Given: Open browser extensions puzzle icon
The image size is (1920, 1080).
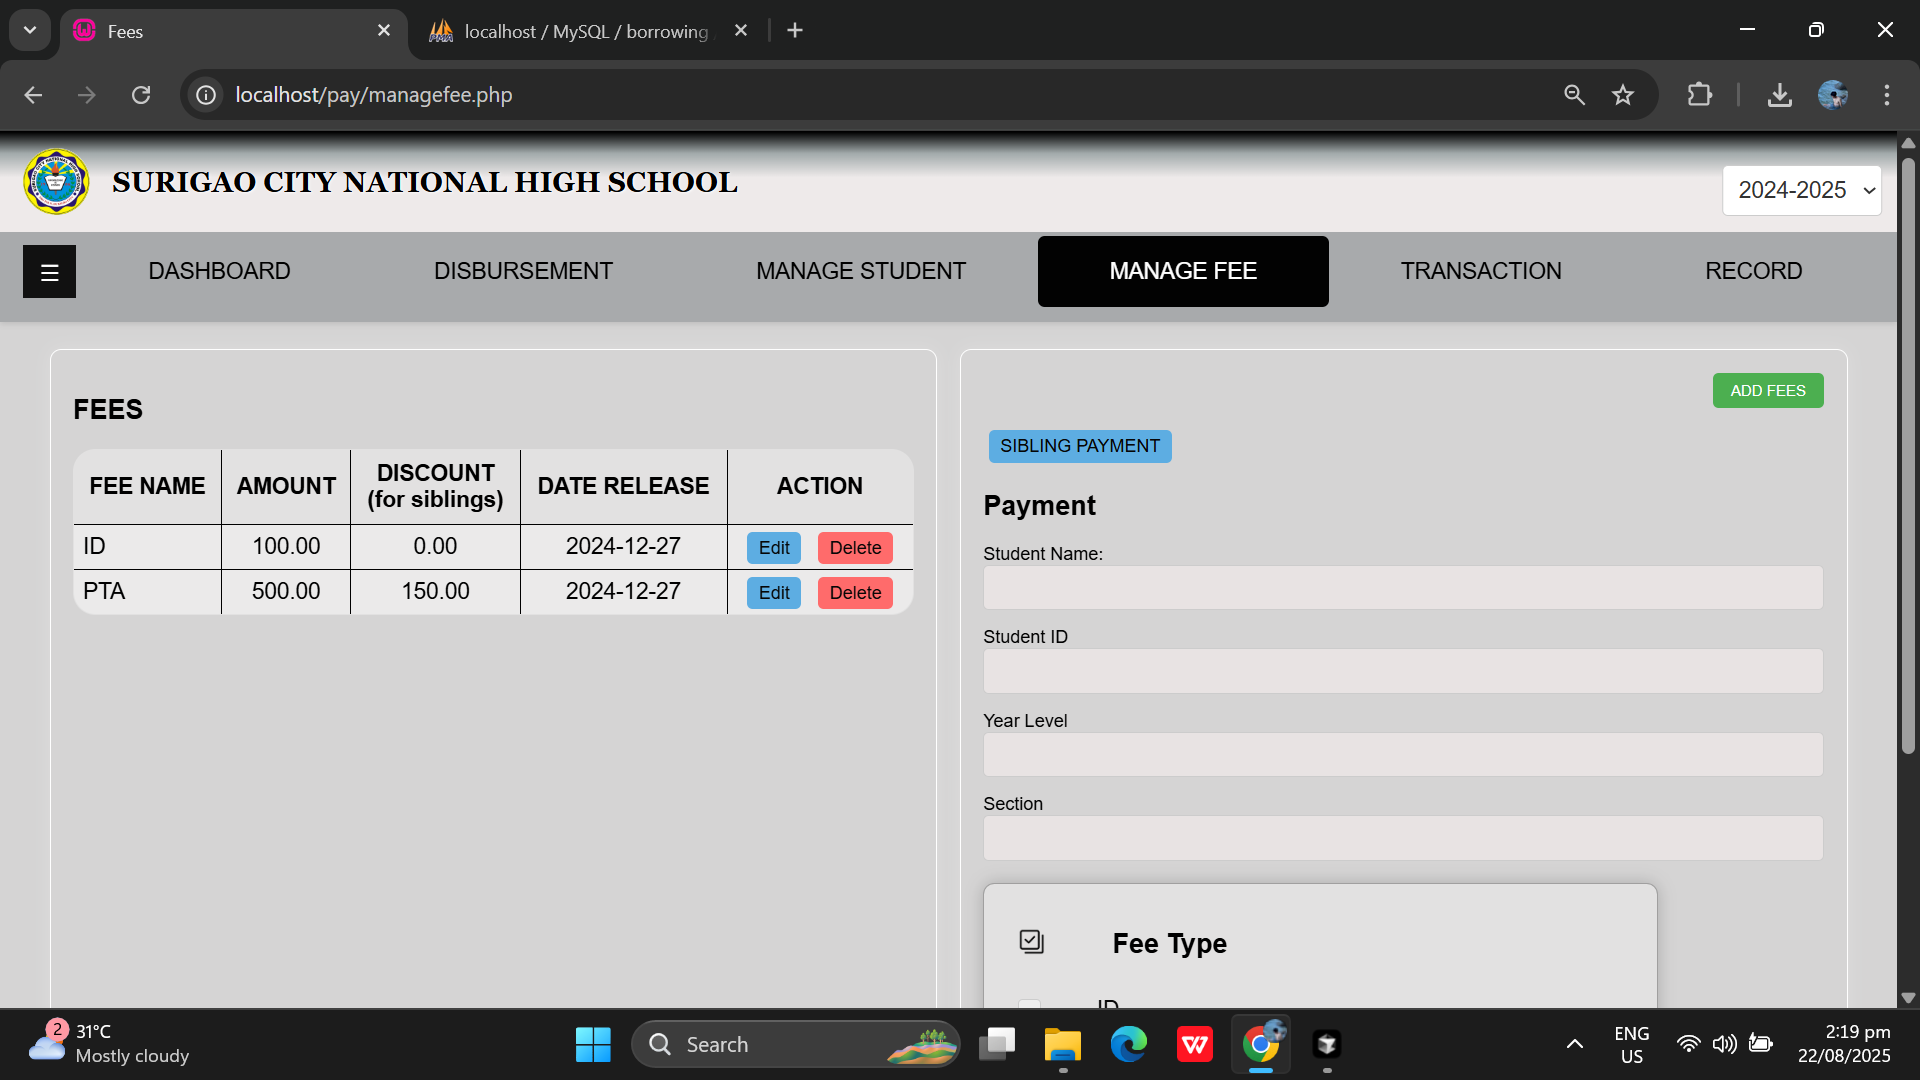Looking at the screenshot, I should pyautogui.click(x=1699, y=95).
